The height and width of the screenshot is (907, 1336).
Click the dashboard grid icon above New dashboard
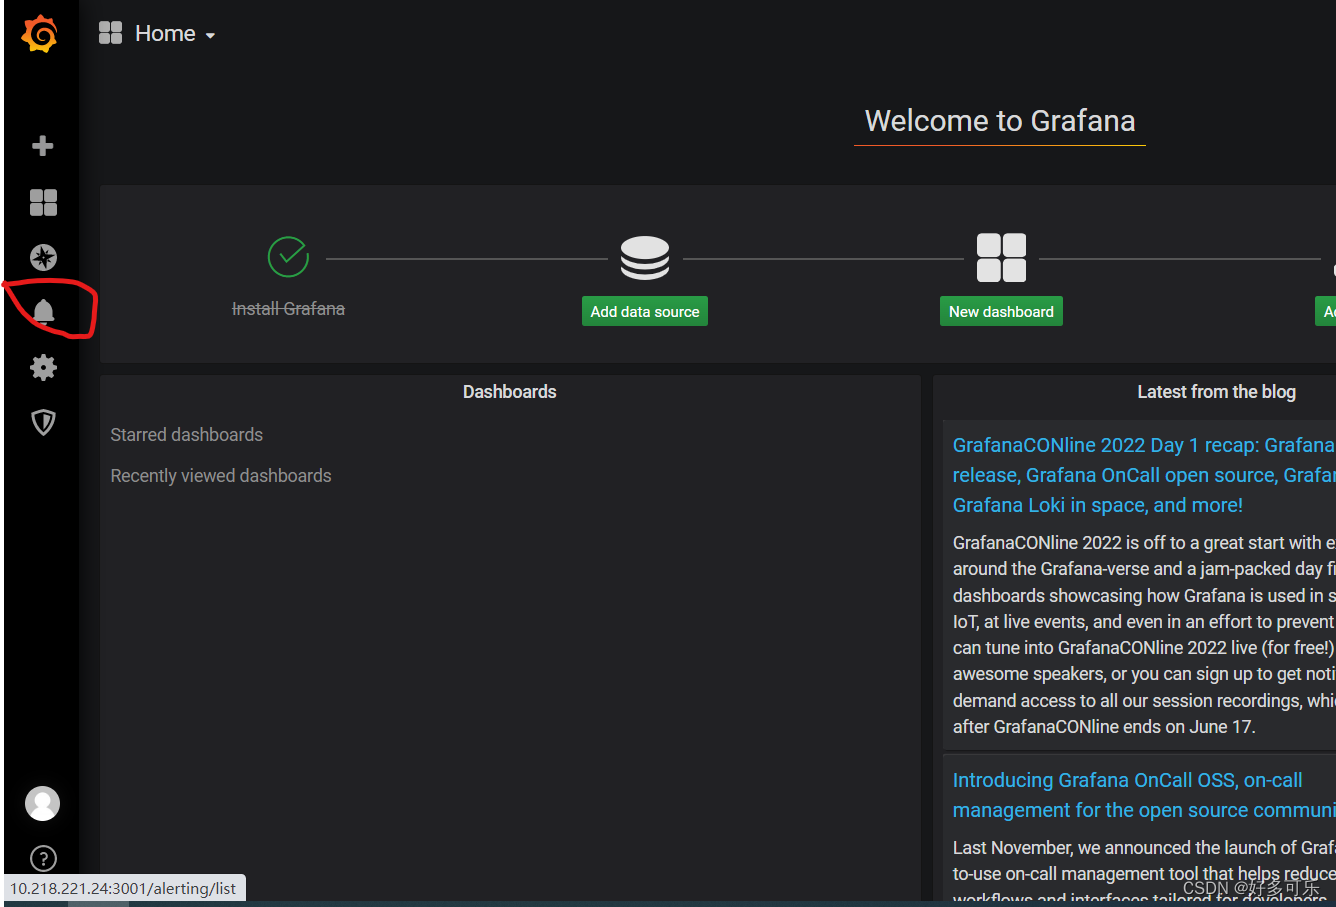point(1001,258)
